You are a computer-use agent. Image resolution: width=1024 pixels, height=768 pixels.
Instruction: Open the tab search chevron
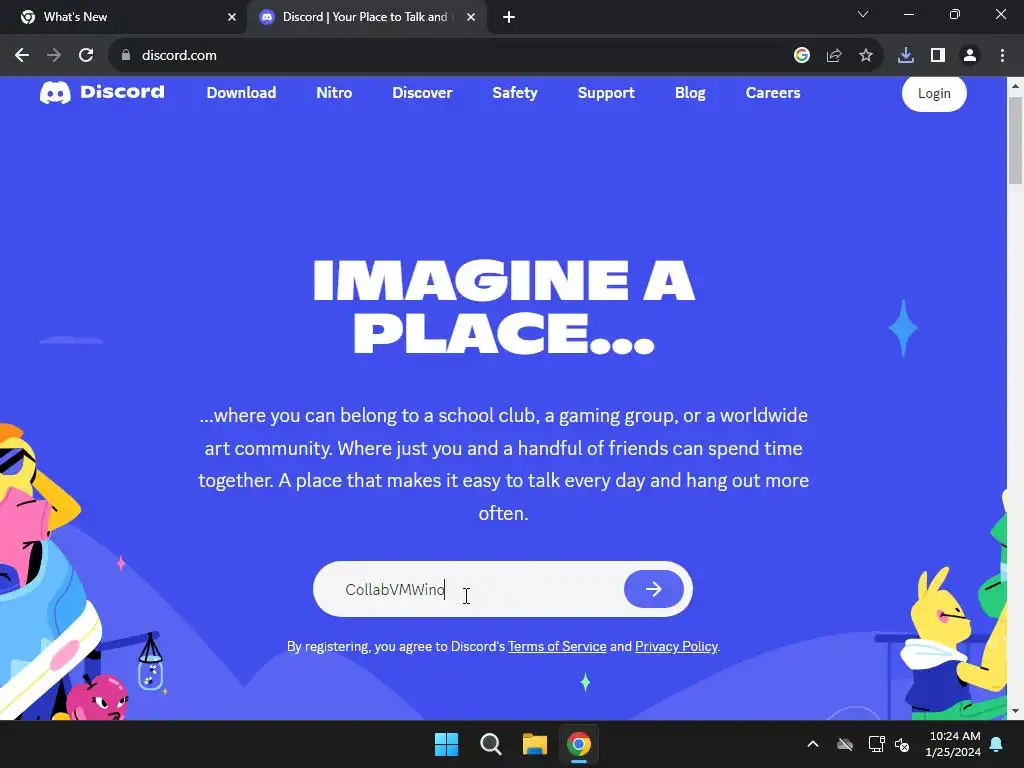(x=863, y=14)
